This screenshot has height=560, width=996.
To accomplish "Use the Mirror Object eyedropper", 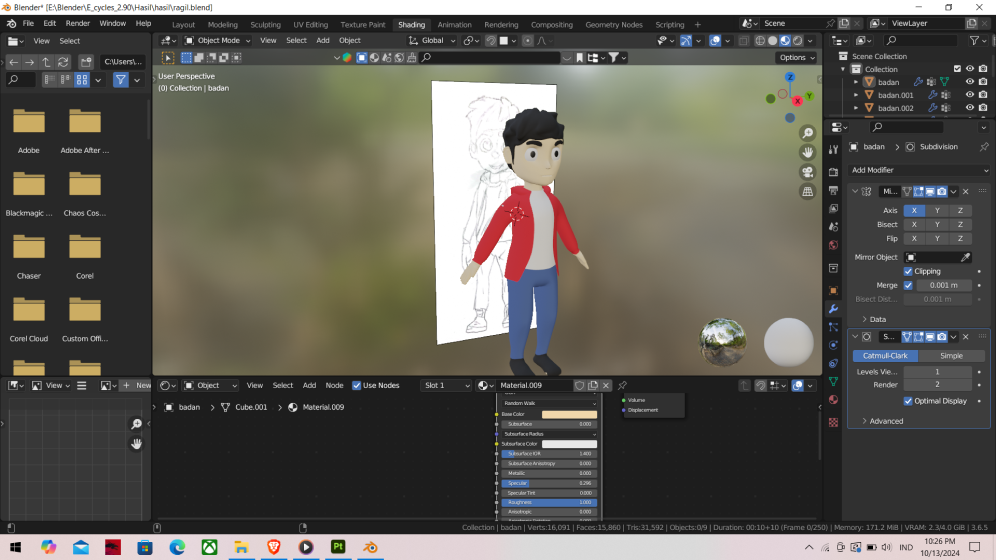I will 966,257.
